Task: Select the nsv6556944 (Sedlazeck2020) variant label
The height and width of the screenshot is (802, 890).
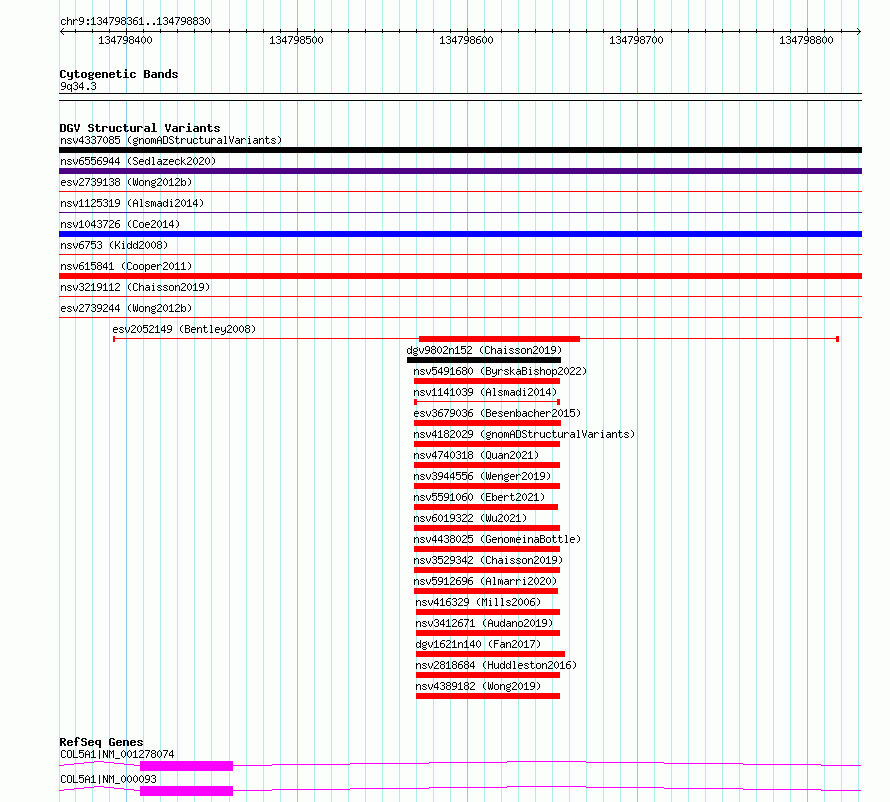Action: point(138,161)
